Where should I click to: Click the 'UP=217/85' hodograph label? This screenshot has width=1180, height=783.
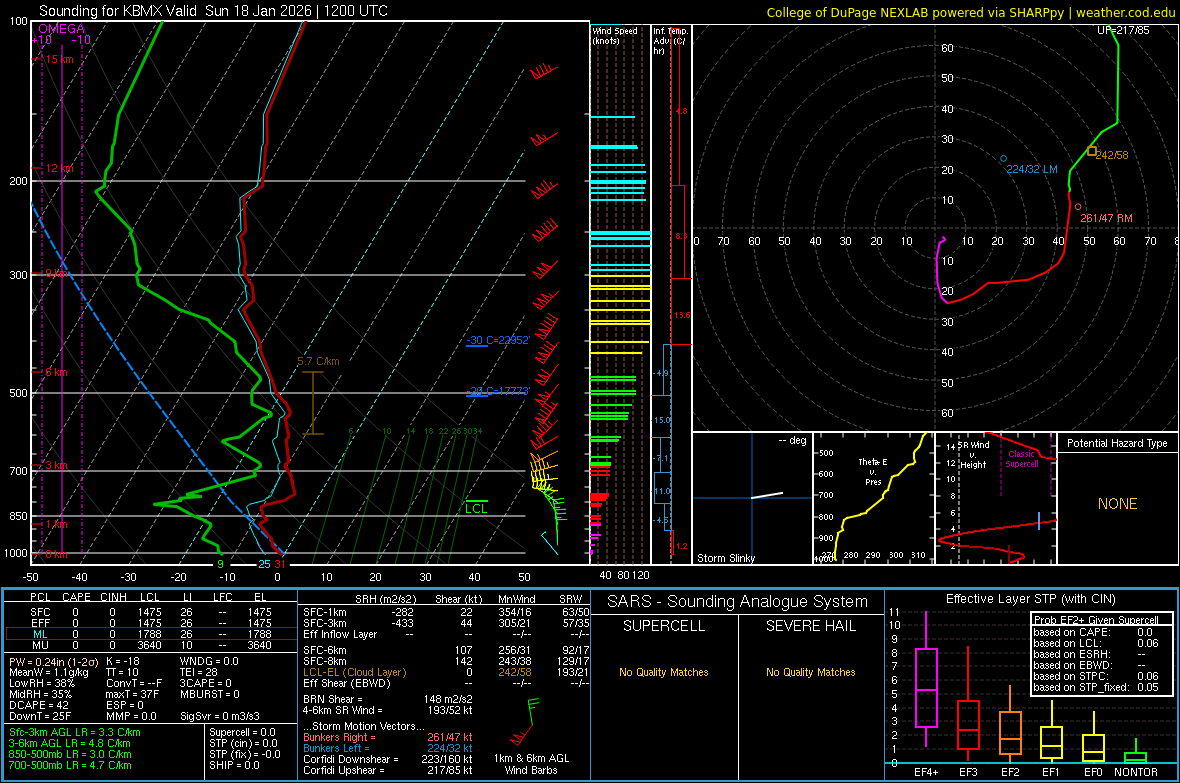pyautogui.click(x=1123, y=30)
